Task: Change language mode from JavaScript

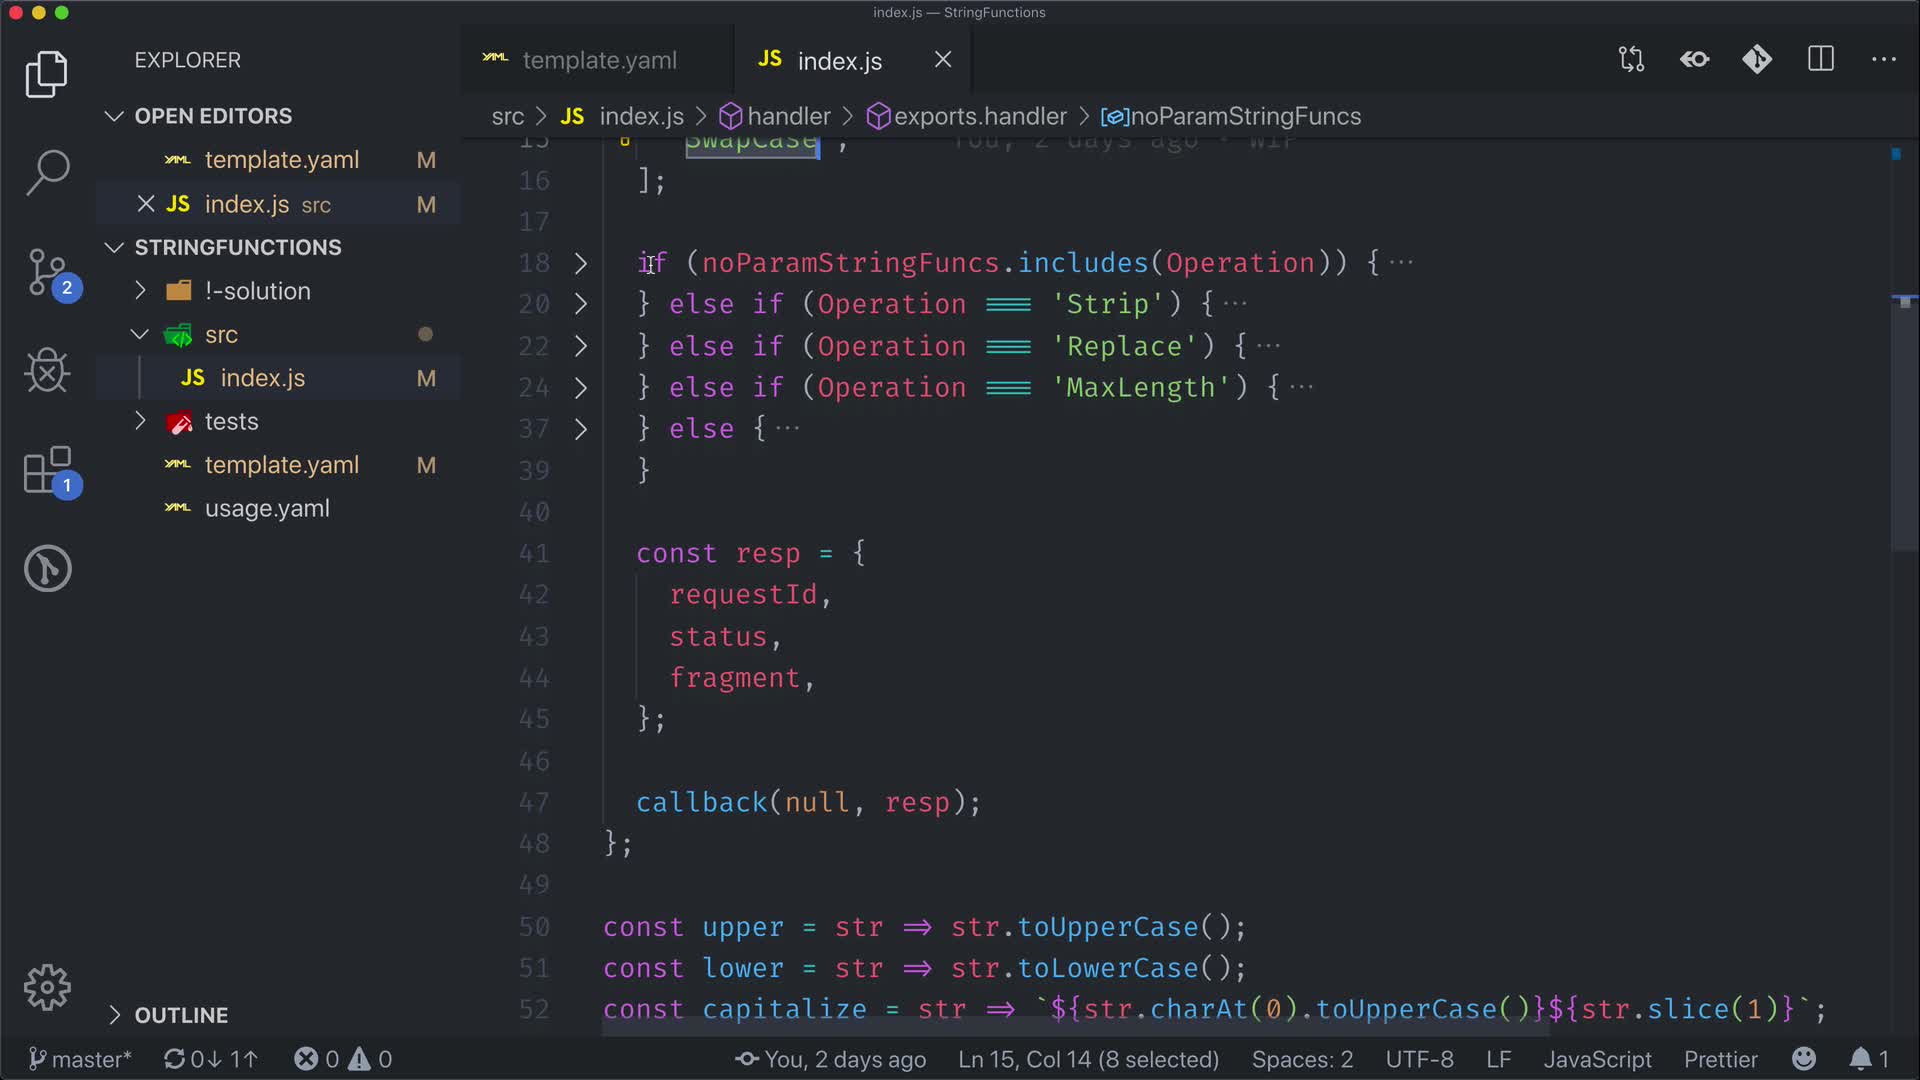Action: (x=1597, y=1059)
